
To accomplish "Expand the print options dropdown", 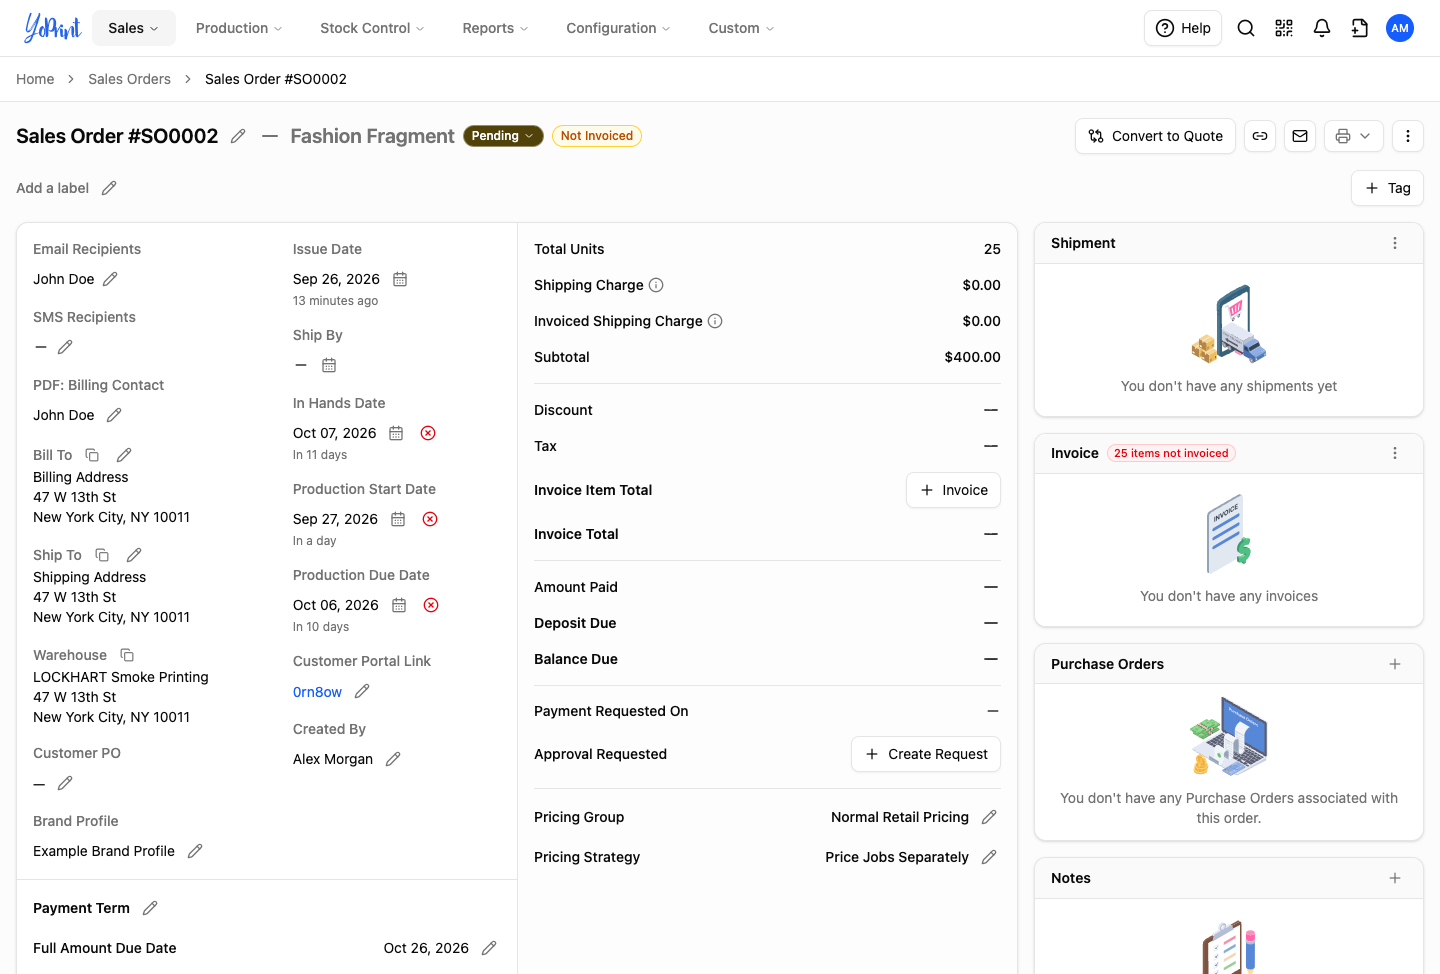I will click(1354, 136).
